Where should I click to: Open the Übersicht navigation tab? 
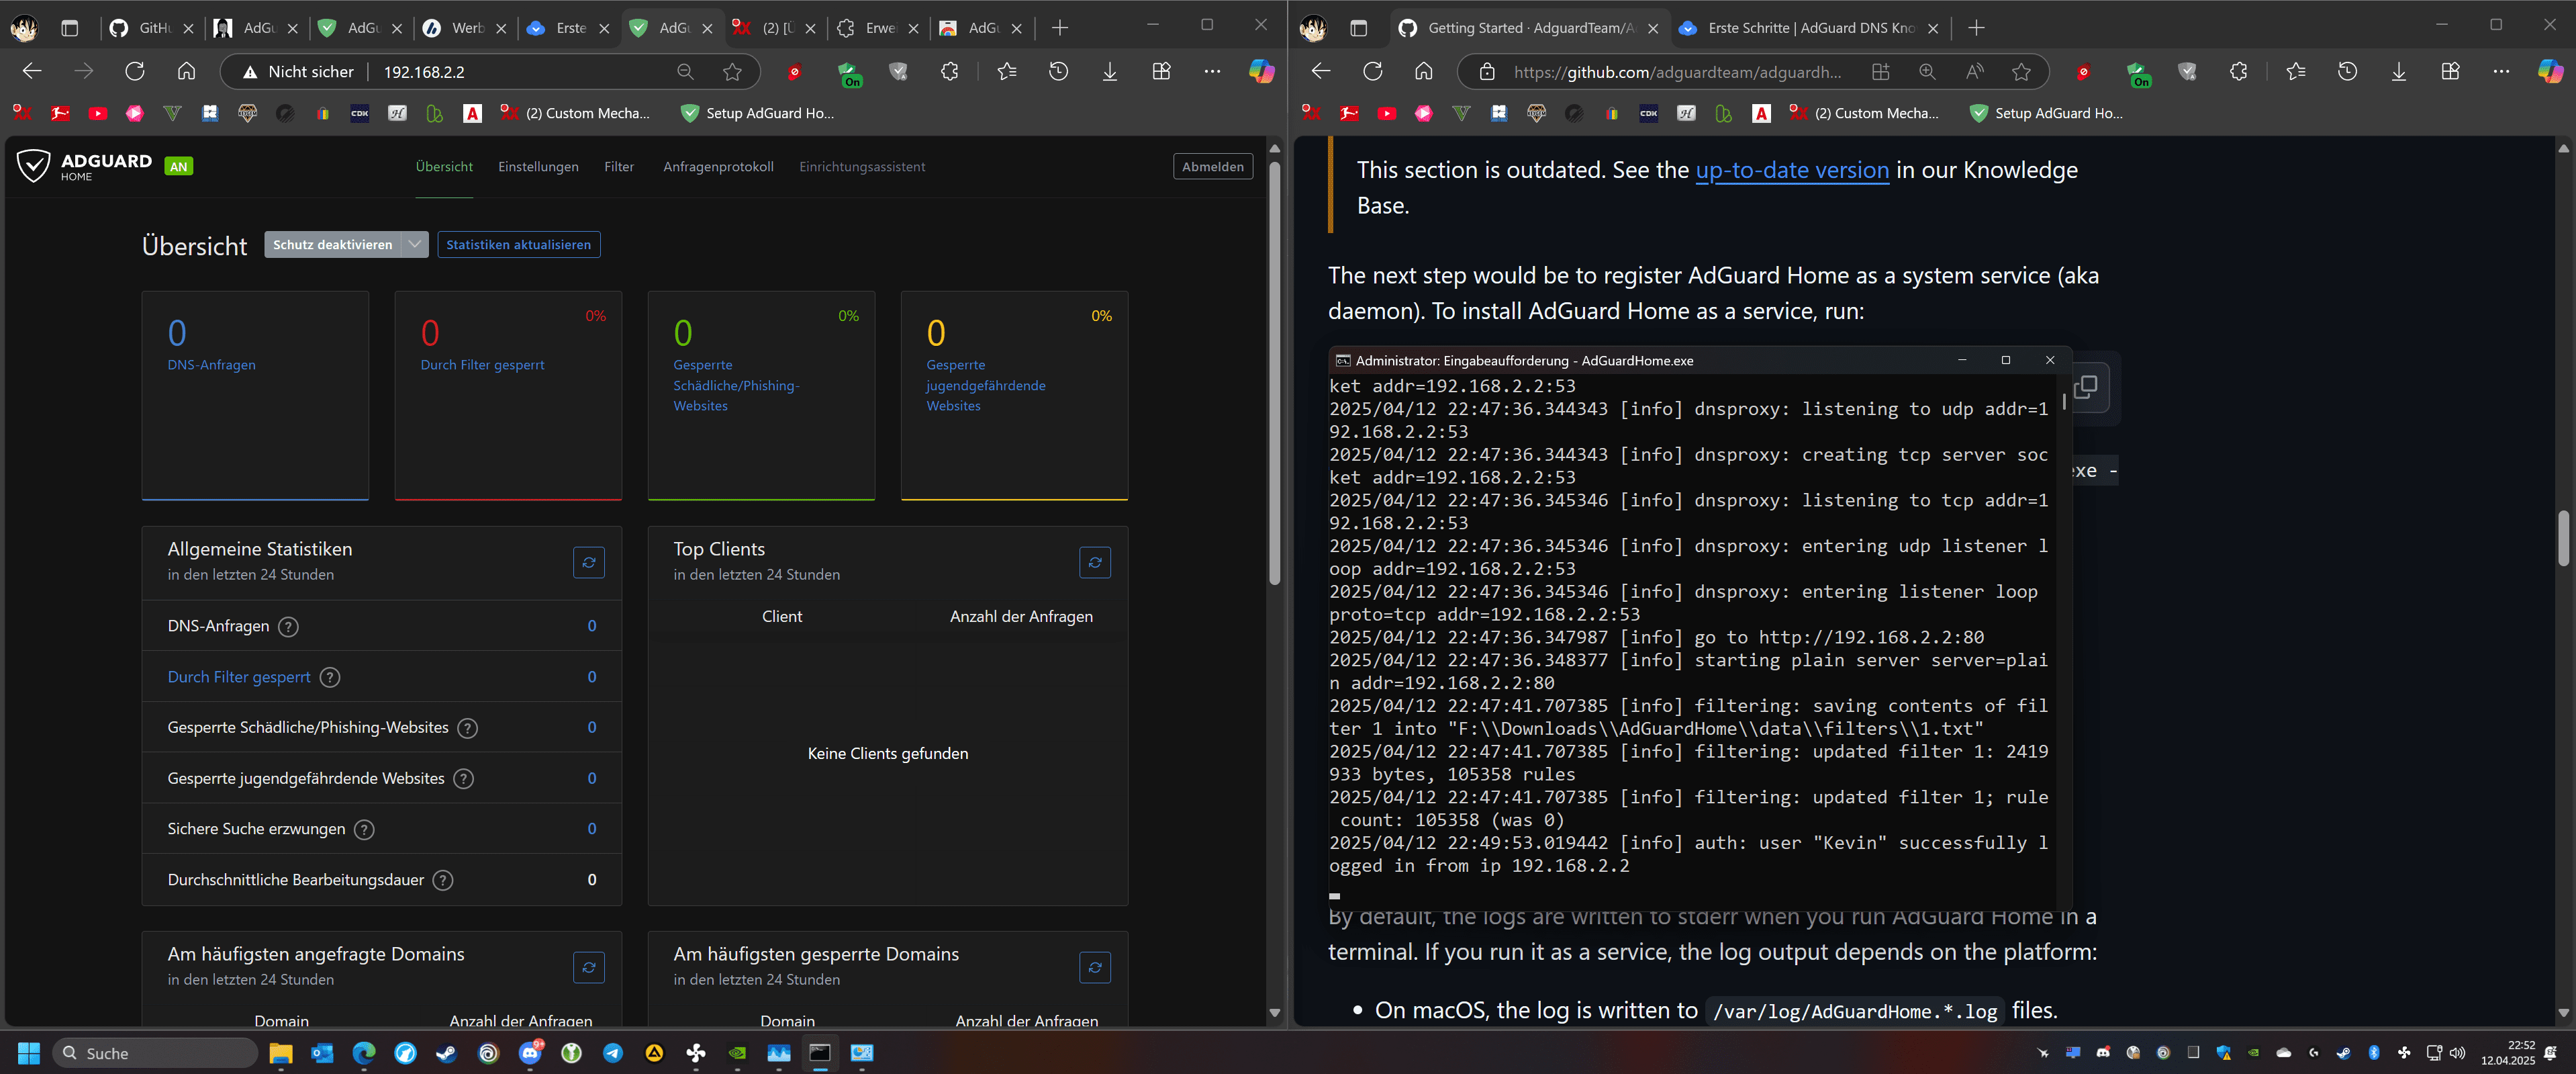[444, 167]
